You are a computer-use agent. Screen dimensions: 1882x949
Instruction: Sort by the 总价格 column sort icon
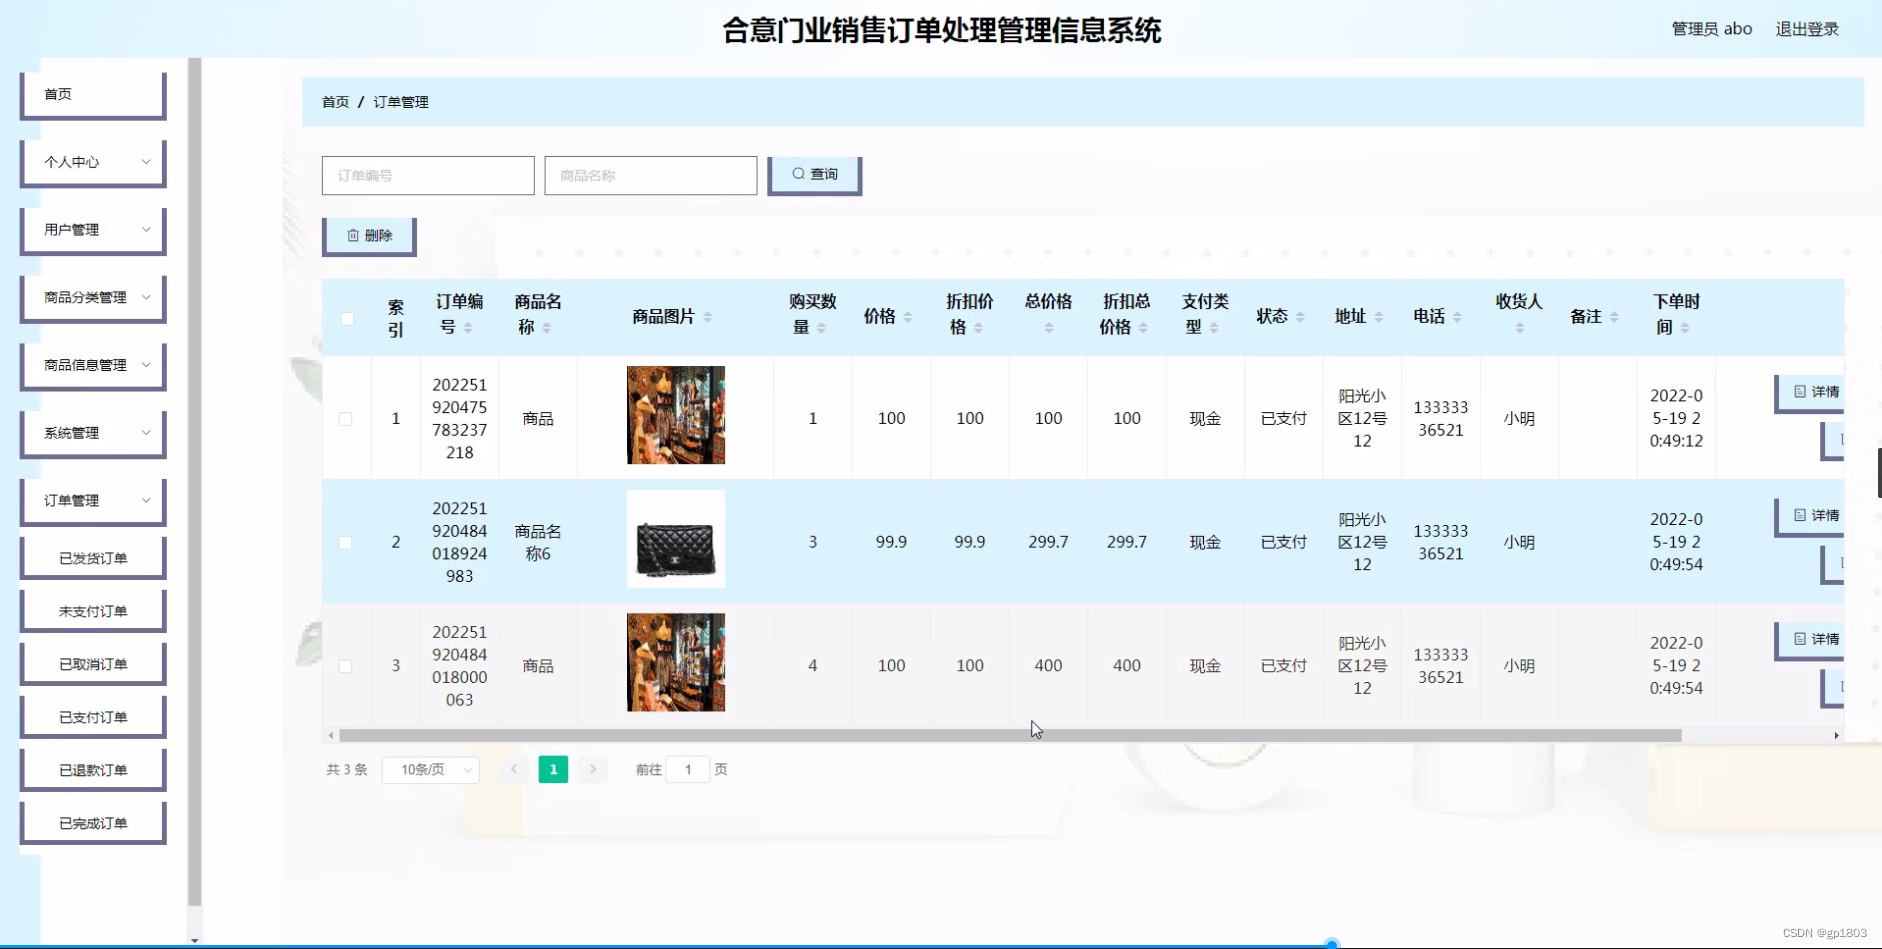[1049, 328]
